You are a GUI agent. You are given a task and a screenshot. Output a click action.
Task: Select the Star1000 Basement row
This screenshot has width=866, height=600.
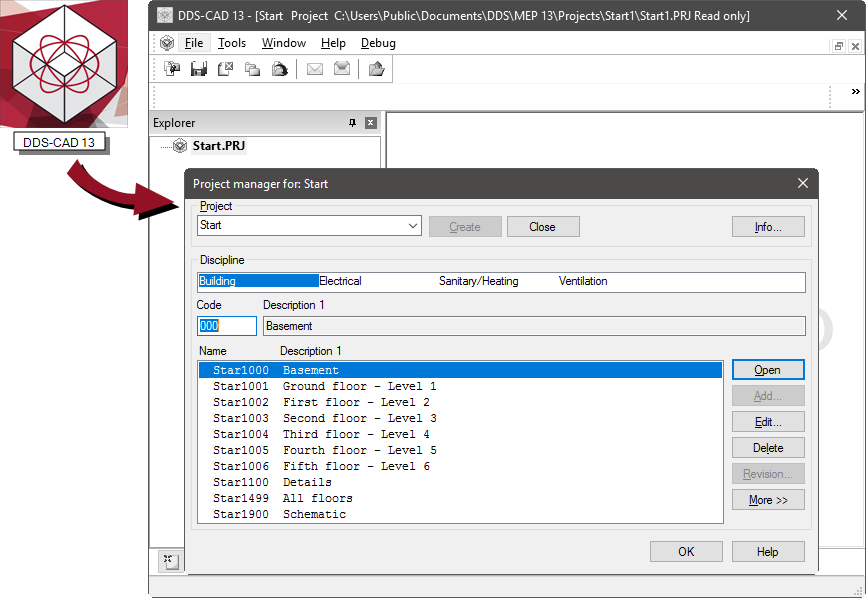coord(460,370)
